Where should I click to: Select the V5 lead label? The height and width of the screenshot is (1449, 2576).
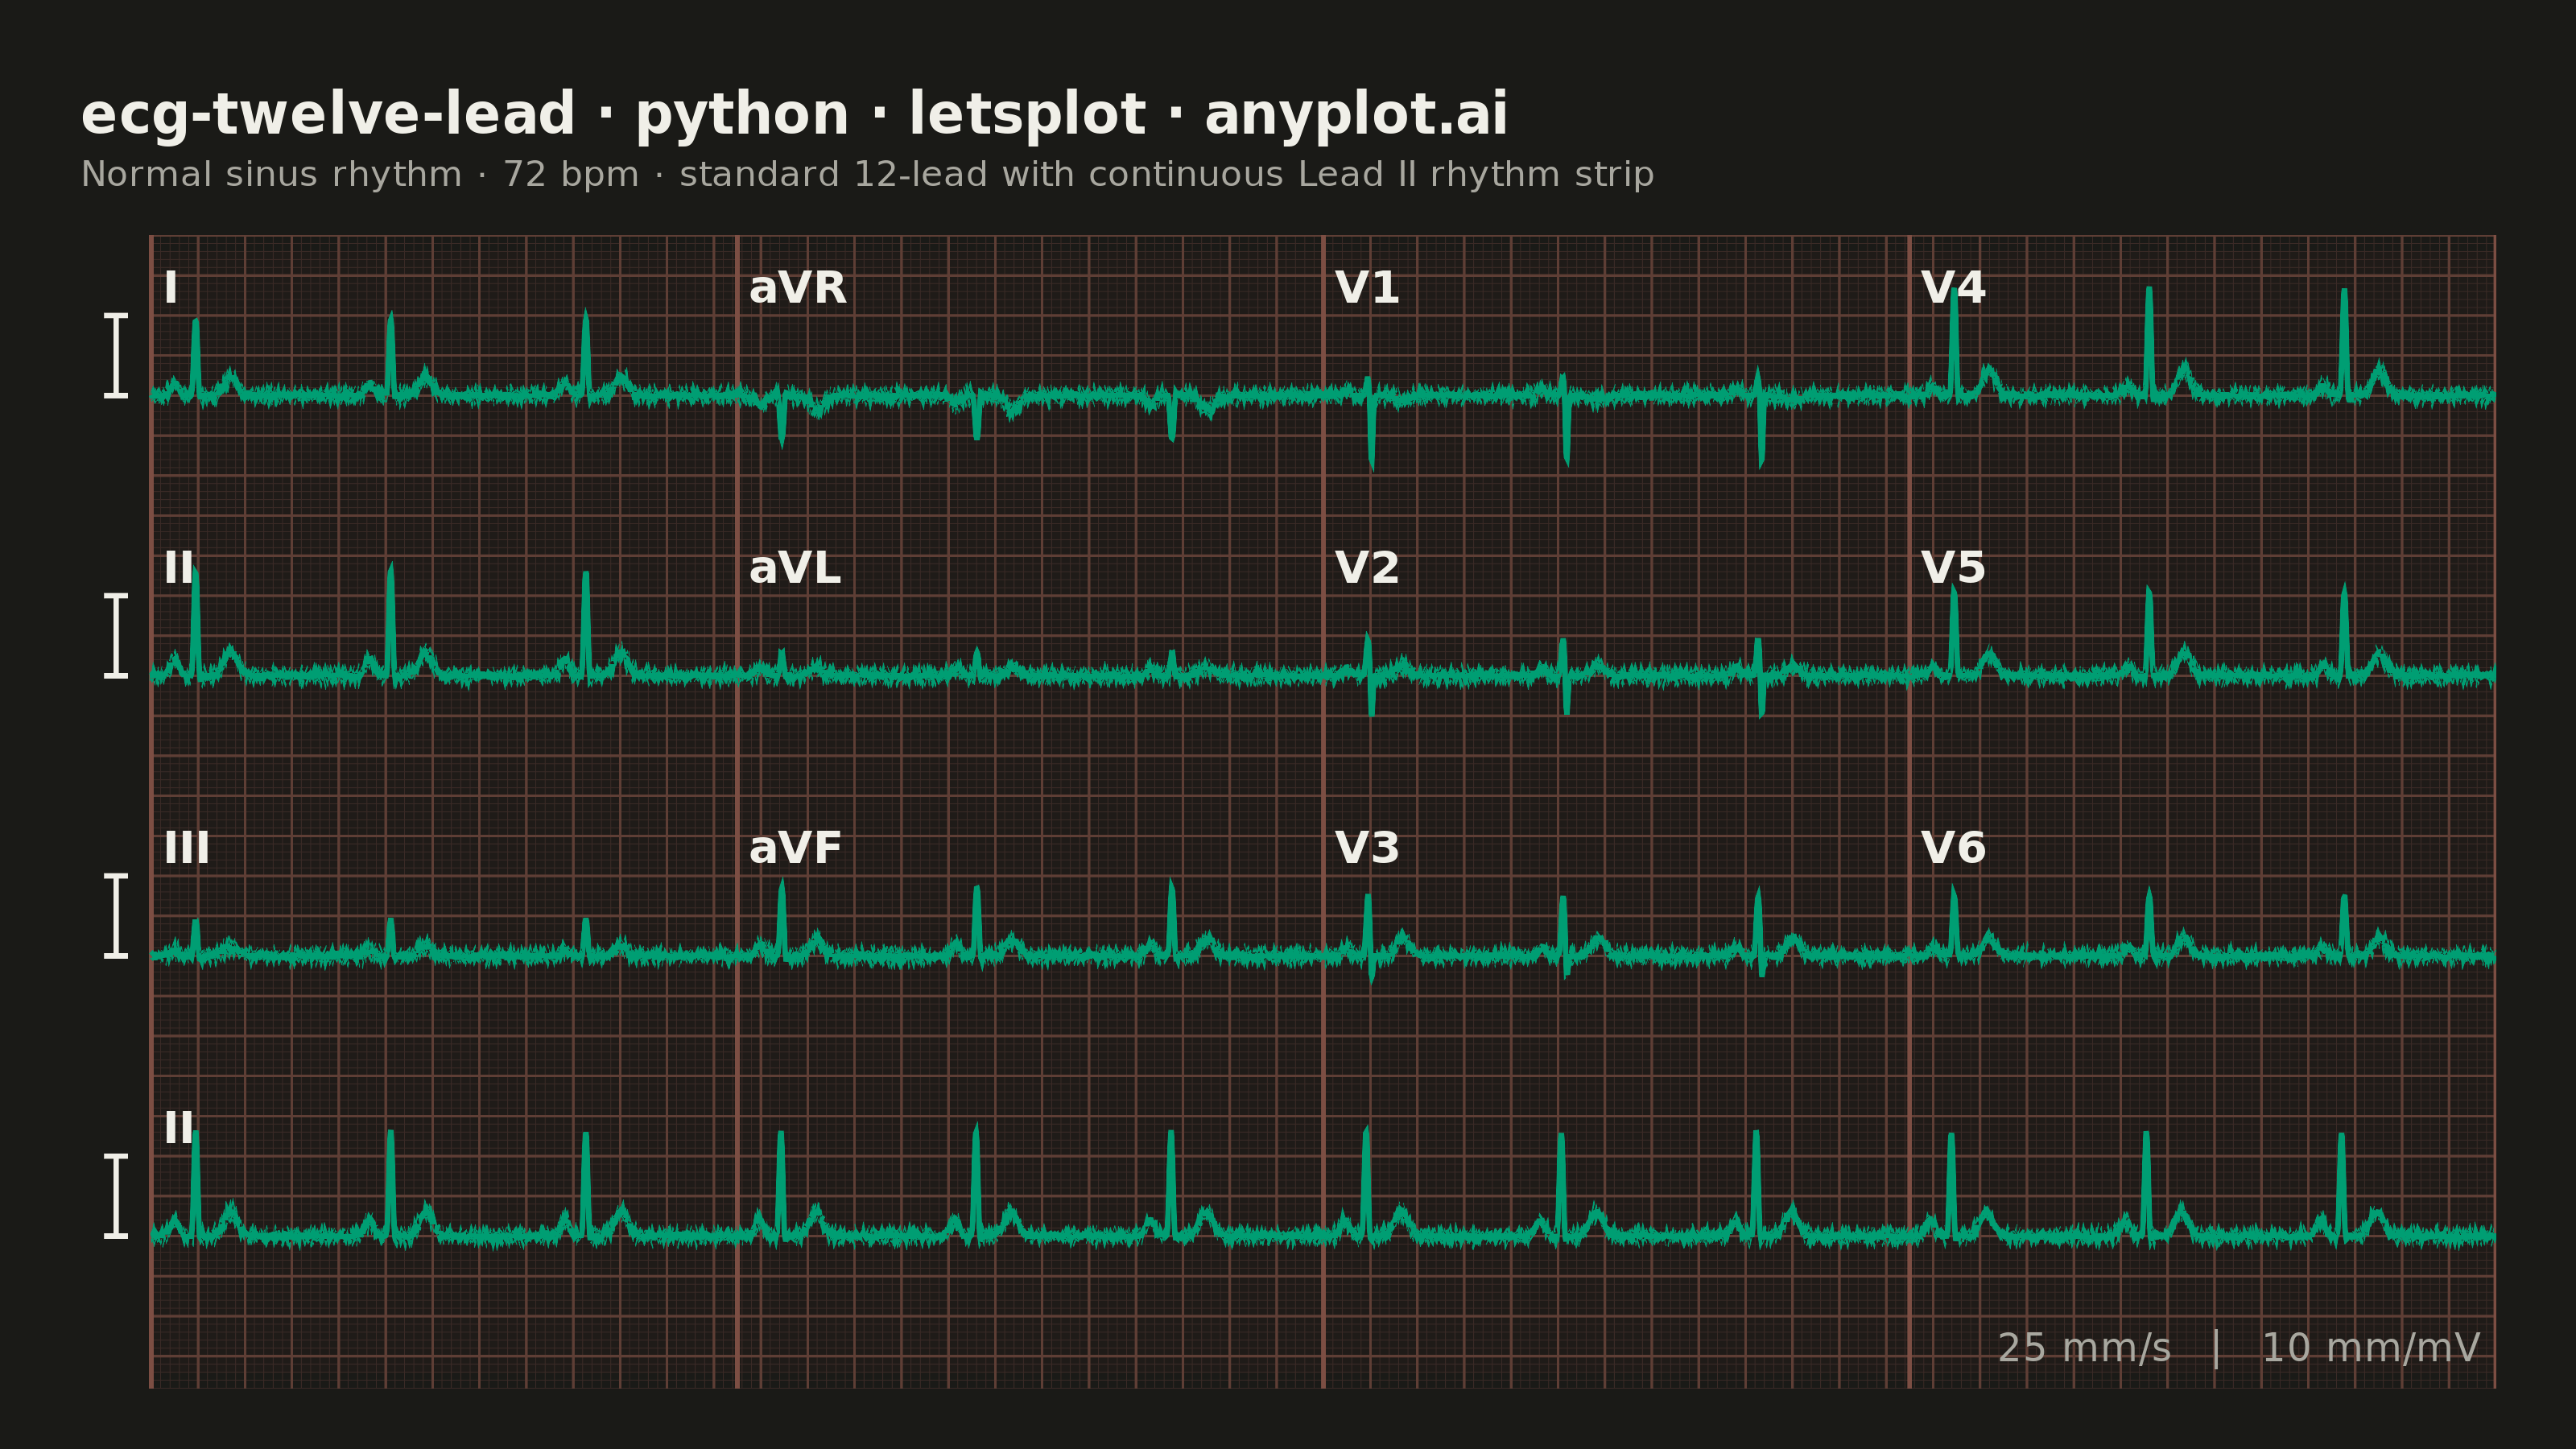1952,568
